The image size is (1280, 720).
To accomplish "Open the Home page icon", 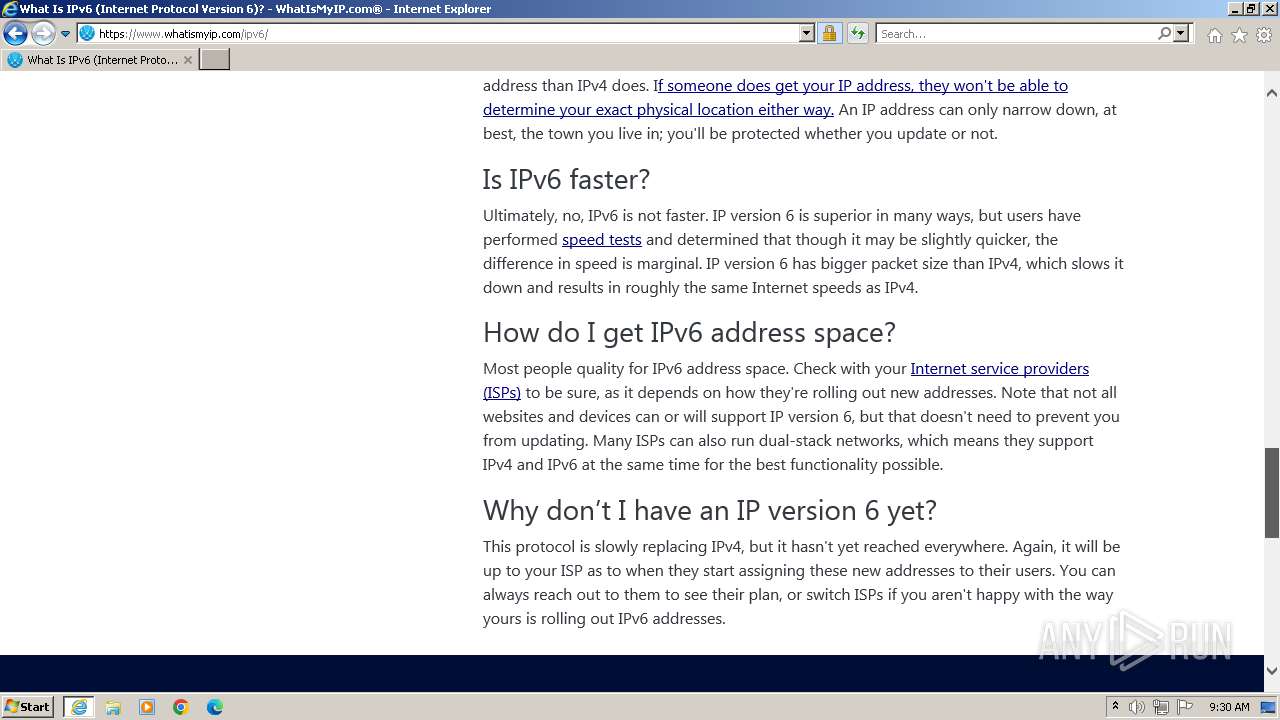I will [x=1214, y=35].
